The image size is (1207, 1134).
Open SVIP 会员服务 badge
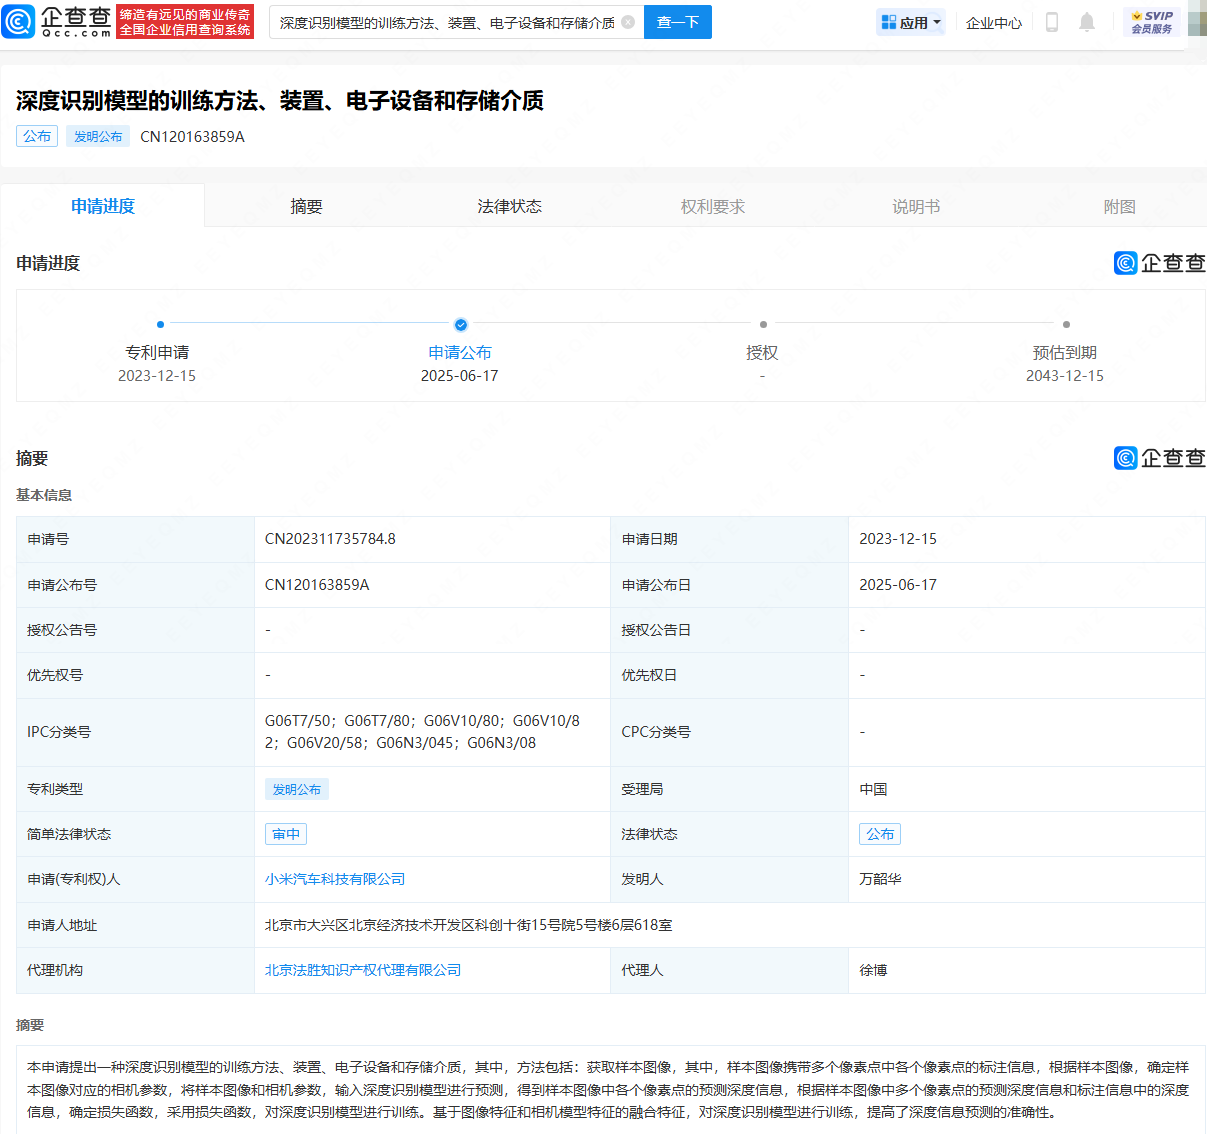pos(1152,22)
